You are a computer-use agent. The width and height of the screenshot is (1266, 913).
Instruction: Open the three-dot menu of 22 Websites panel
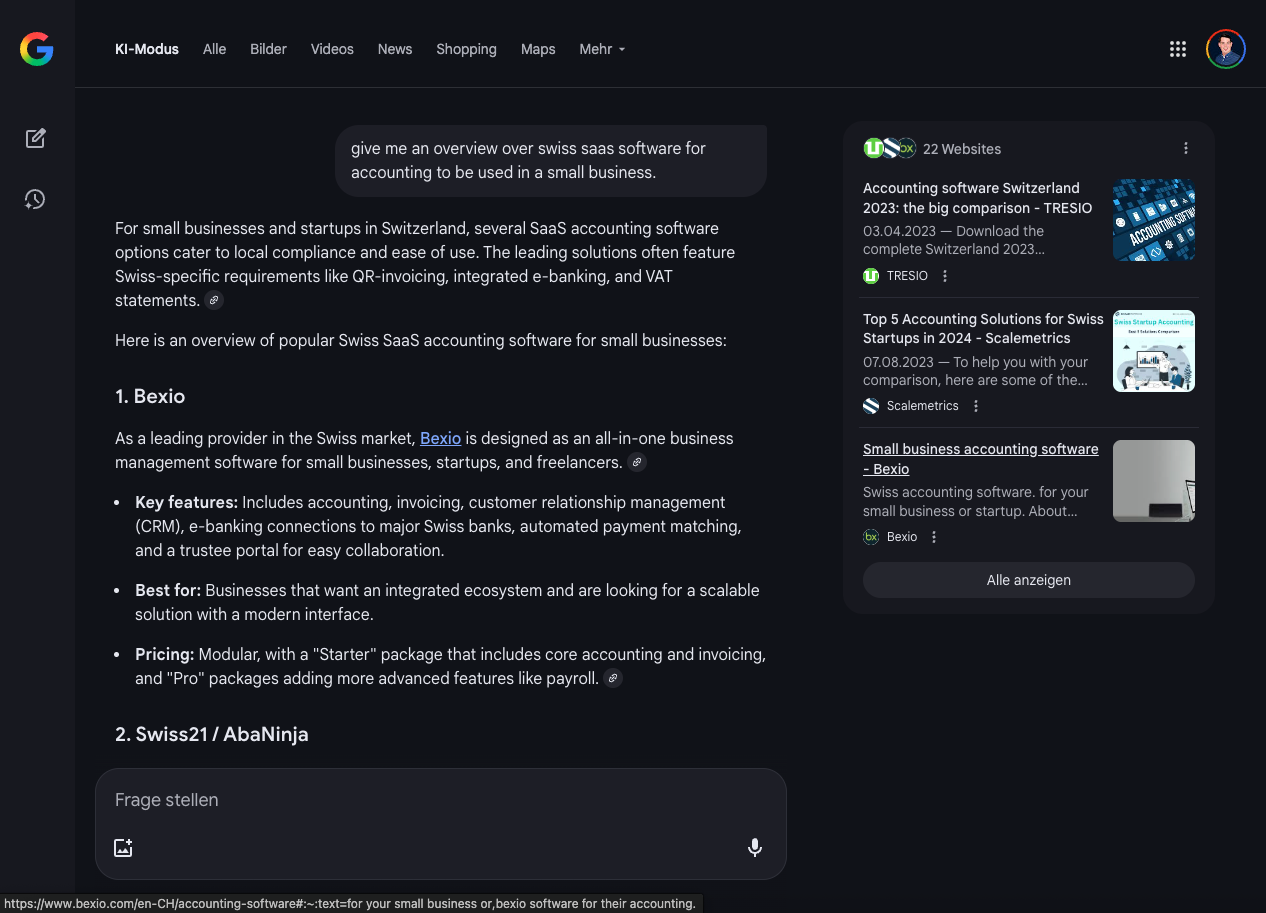1186,148
